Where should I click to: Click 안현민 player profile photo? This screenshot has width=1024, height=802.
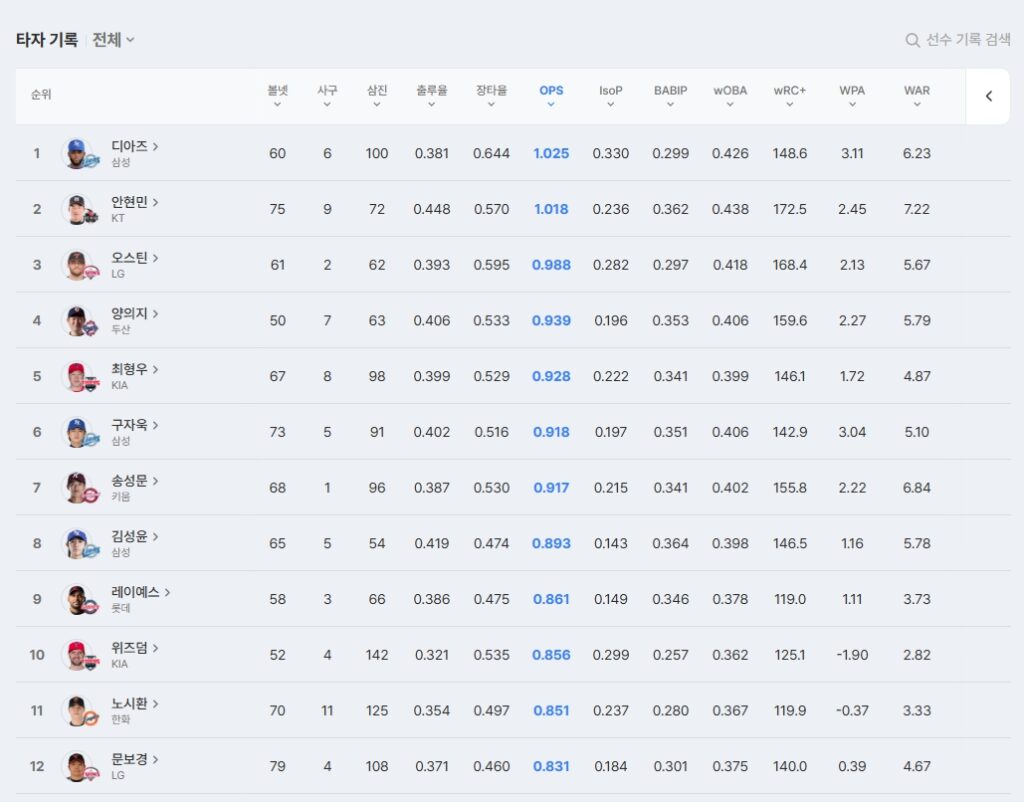pos(78,210)
